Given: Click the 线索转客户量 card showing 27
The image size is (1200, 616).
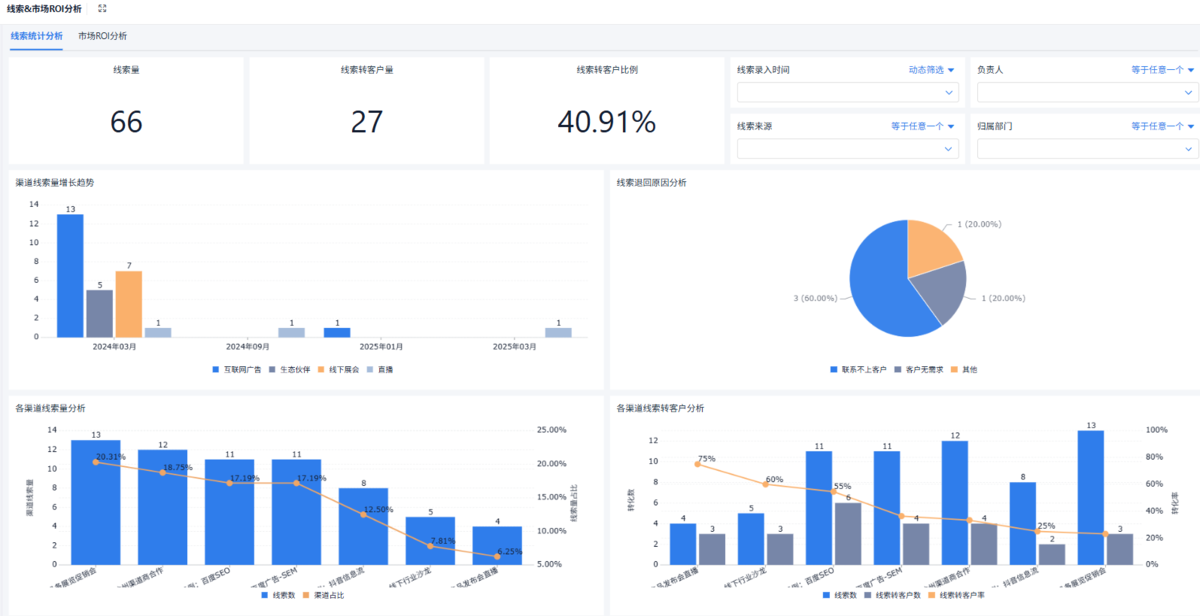Looking at the screenshot, I should (x=367, y=110).
